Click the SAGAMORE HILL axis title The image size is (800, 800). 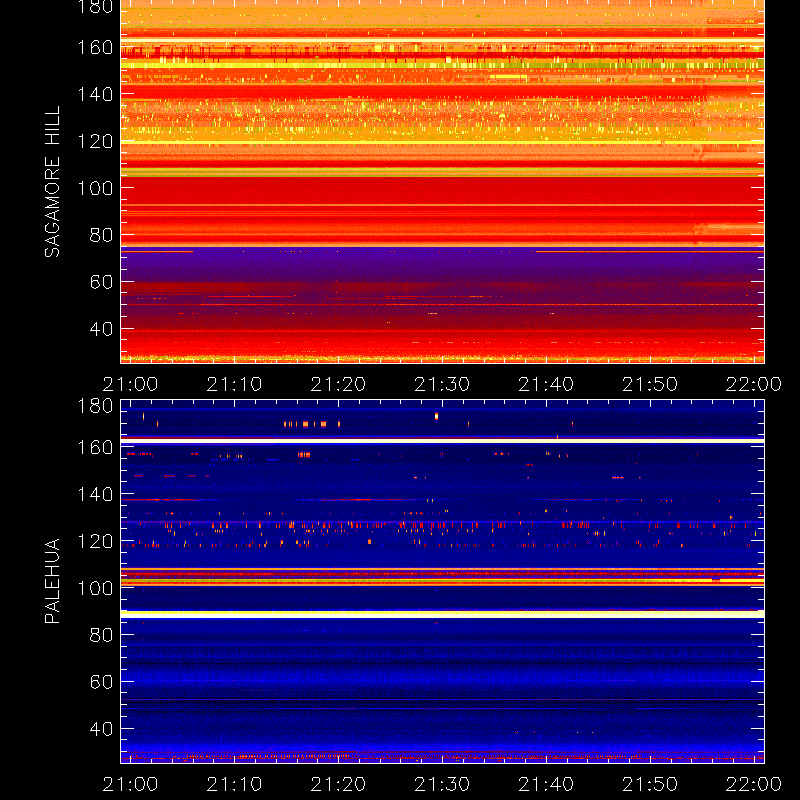pyautogui.click(x=53, y=182)
